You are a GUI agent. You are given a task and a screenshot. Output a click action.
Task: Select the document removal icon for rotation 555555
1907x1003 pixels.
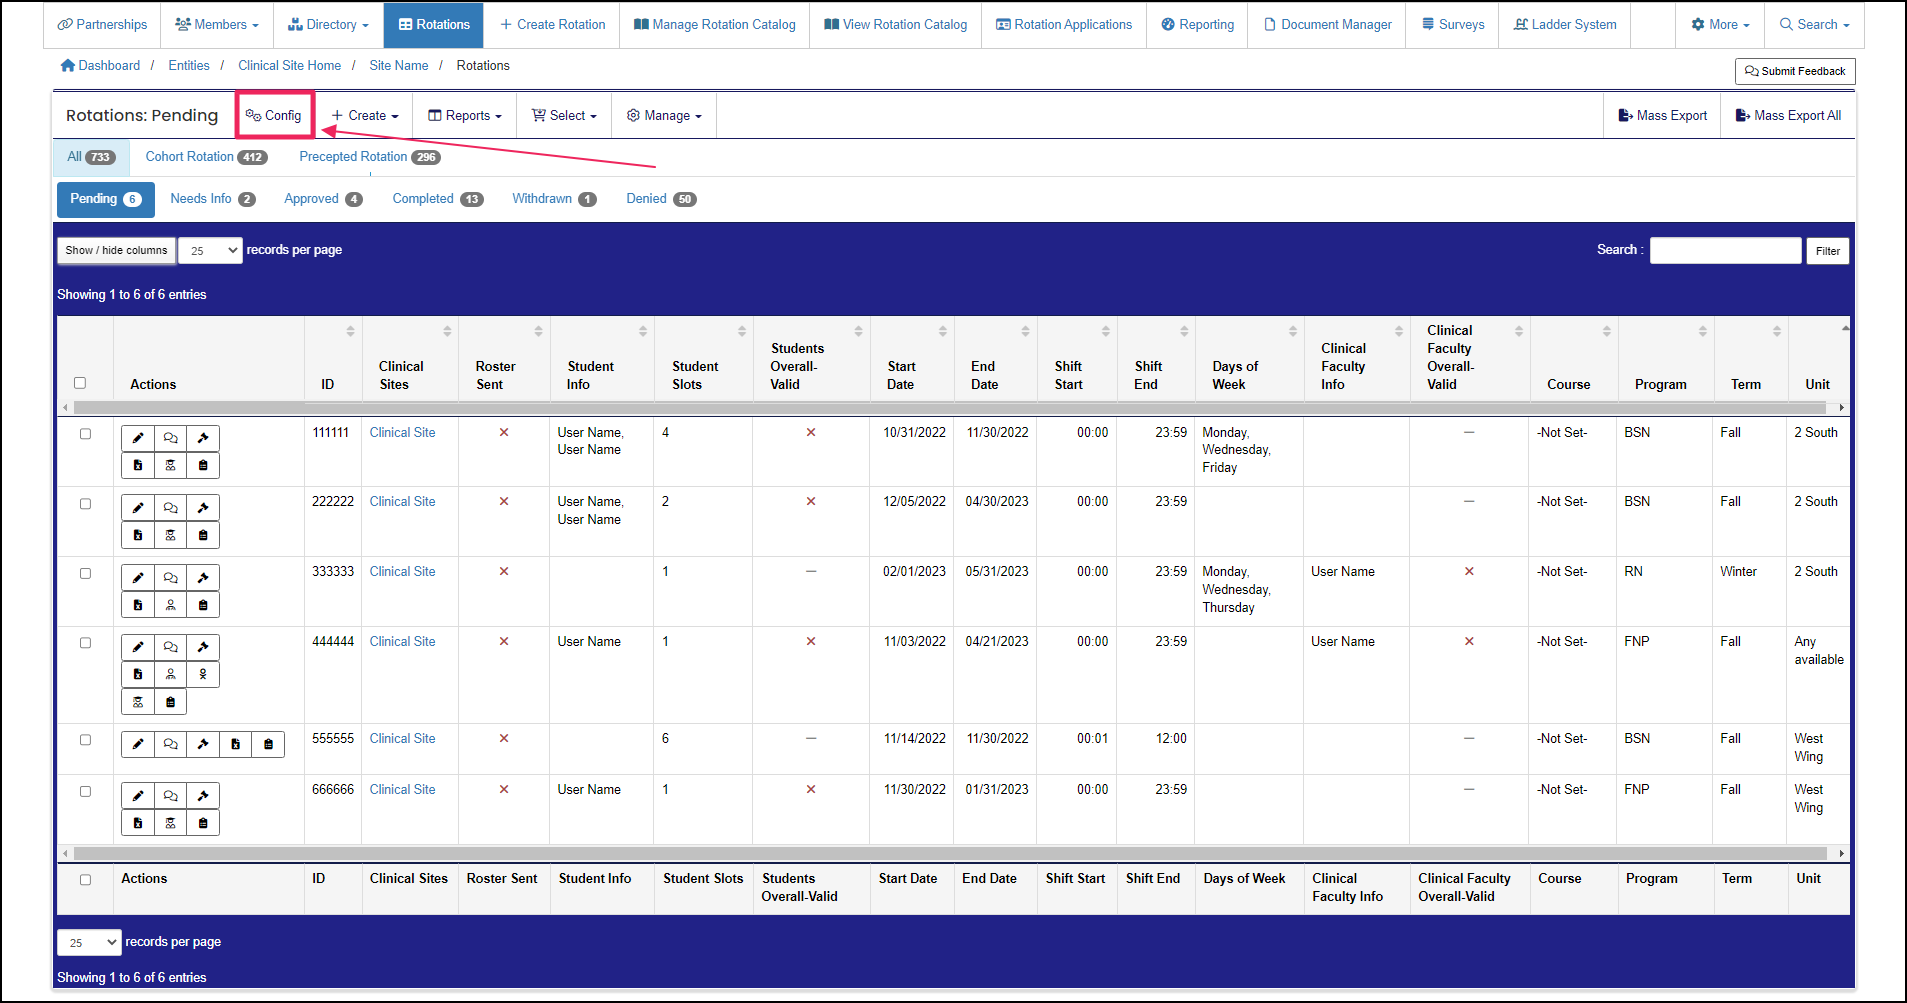pyautogui.click(x=236, y=744)
